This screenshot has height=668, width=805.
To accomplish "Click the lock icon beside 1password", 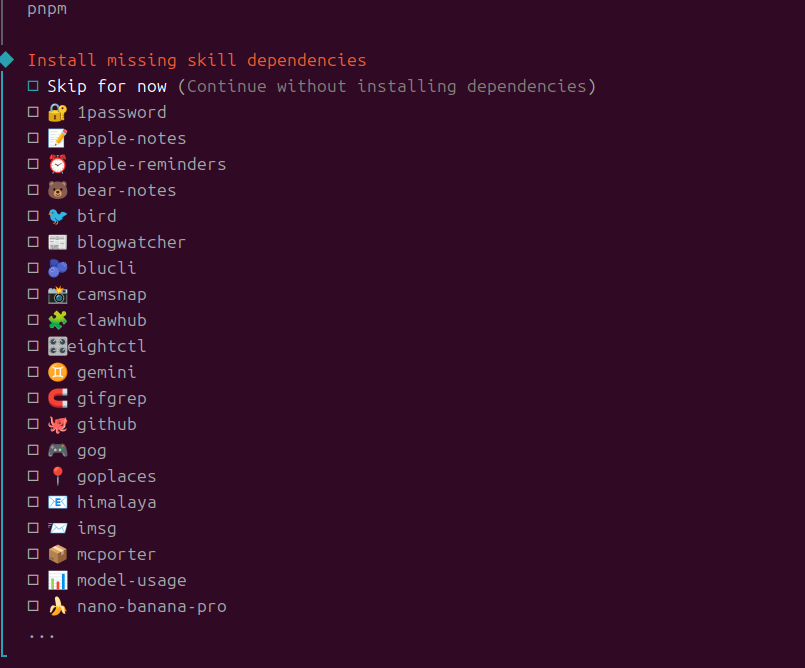I will click(x=57, y=112).
